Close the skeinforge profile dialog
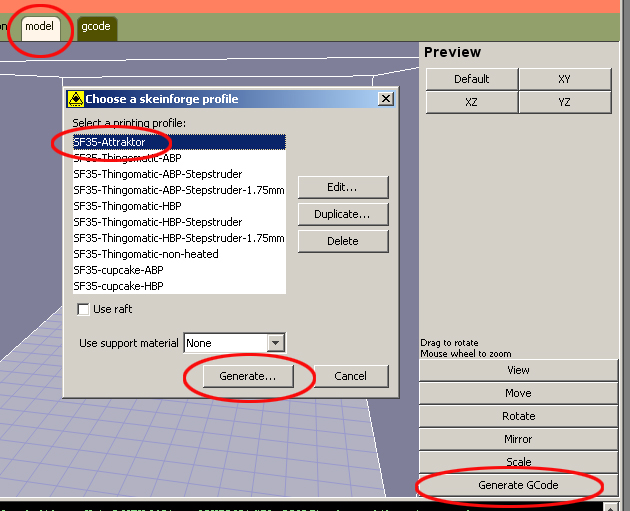Image resolution: width=630 pixels, height=511 pixels. tap(385, 99)
